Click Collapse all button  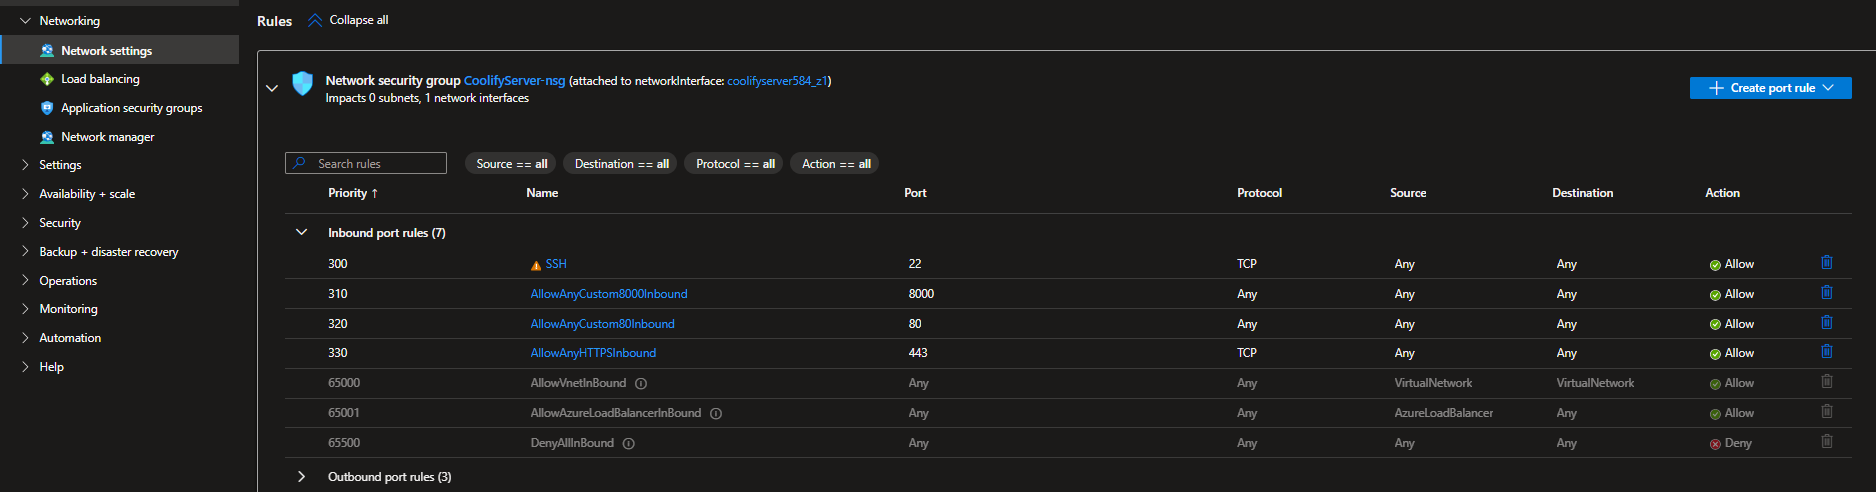click(x=348, y=20)
